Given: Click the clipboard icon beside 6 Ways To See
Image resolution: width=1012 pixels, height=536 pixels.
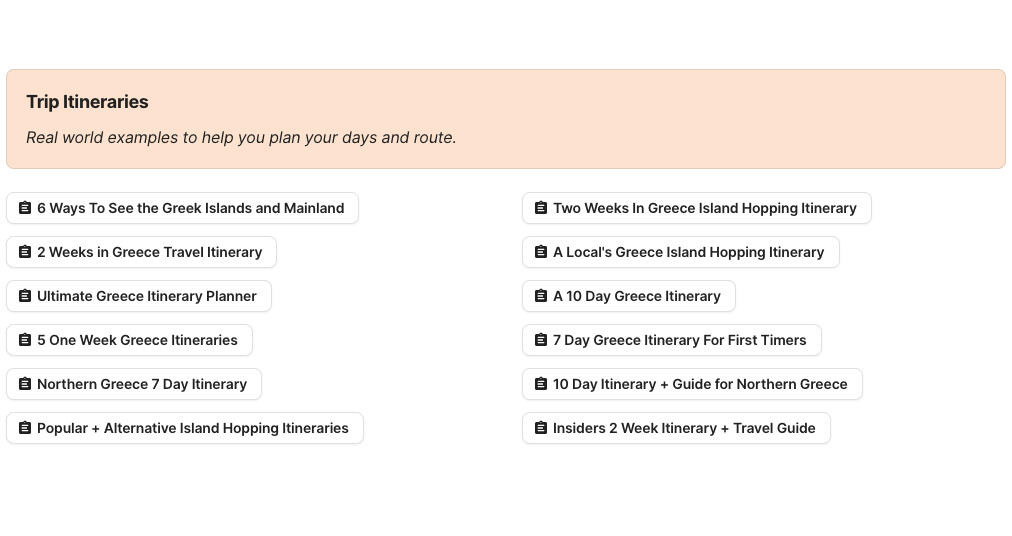Looking at the screenshot, I should [x=25, y=208].
